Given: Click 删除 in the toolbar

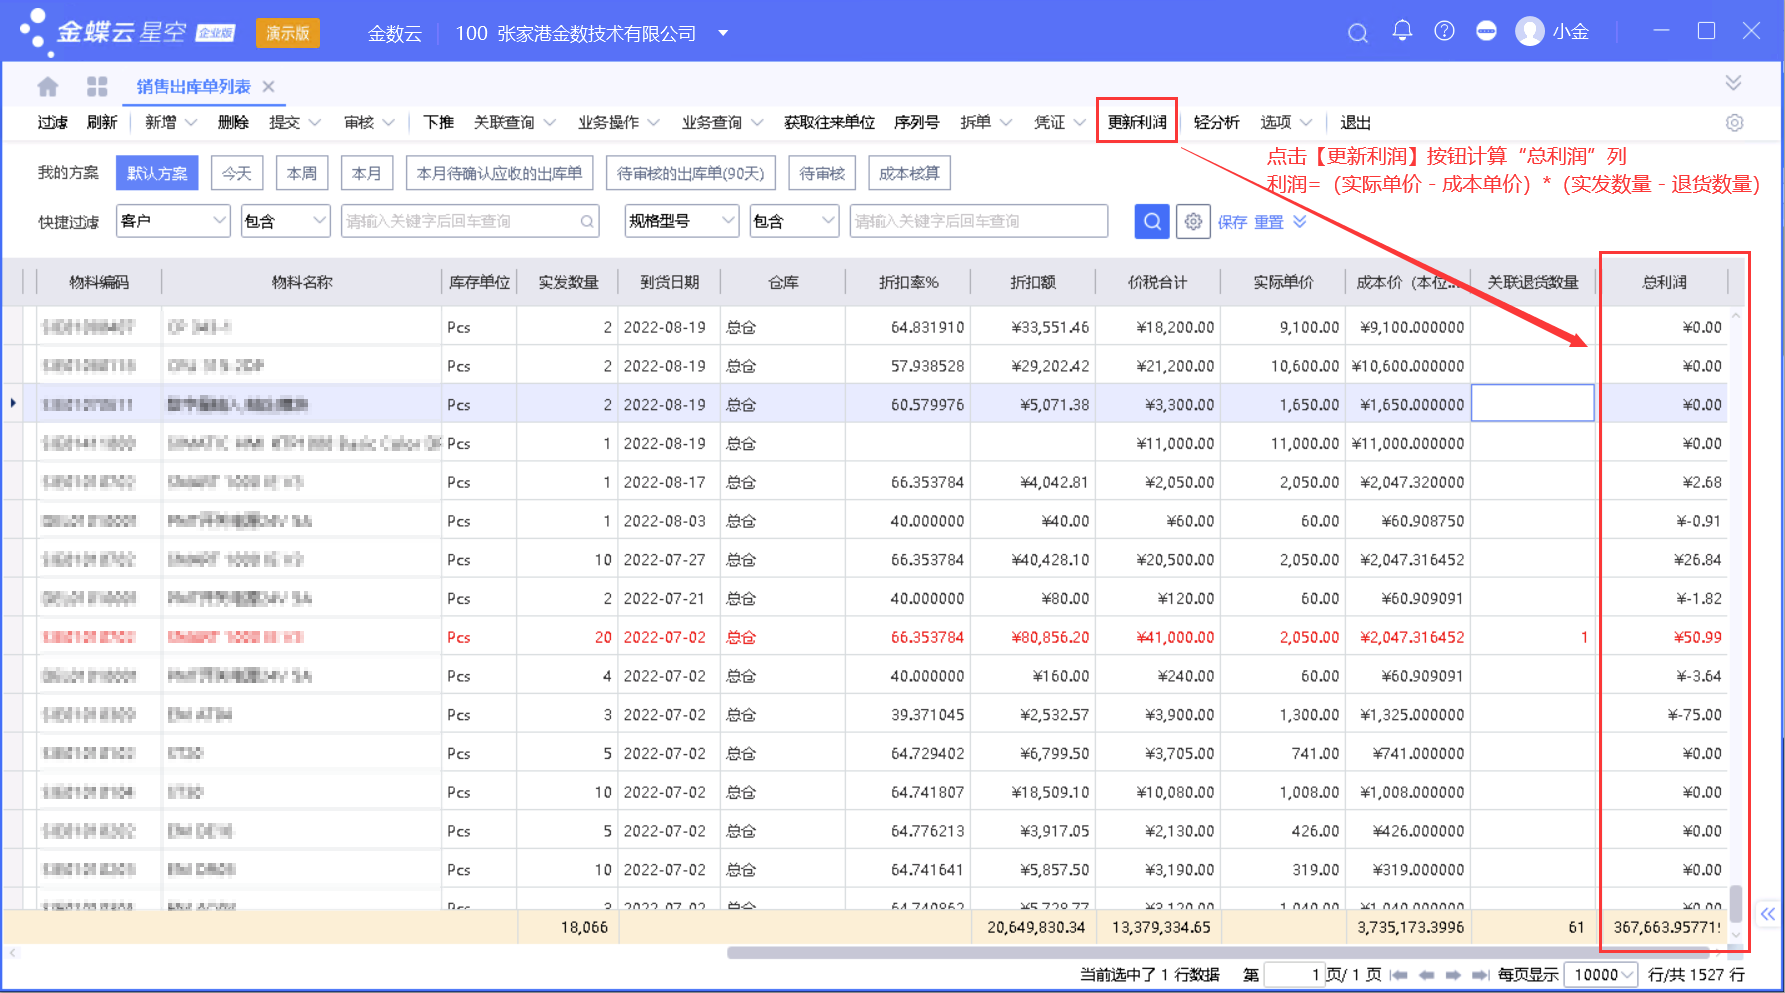Looking at the screenshot, I should point(233,122).
